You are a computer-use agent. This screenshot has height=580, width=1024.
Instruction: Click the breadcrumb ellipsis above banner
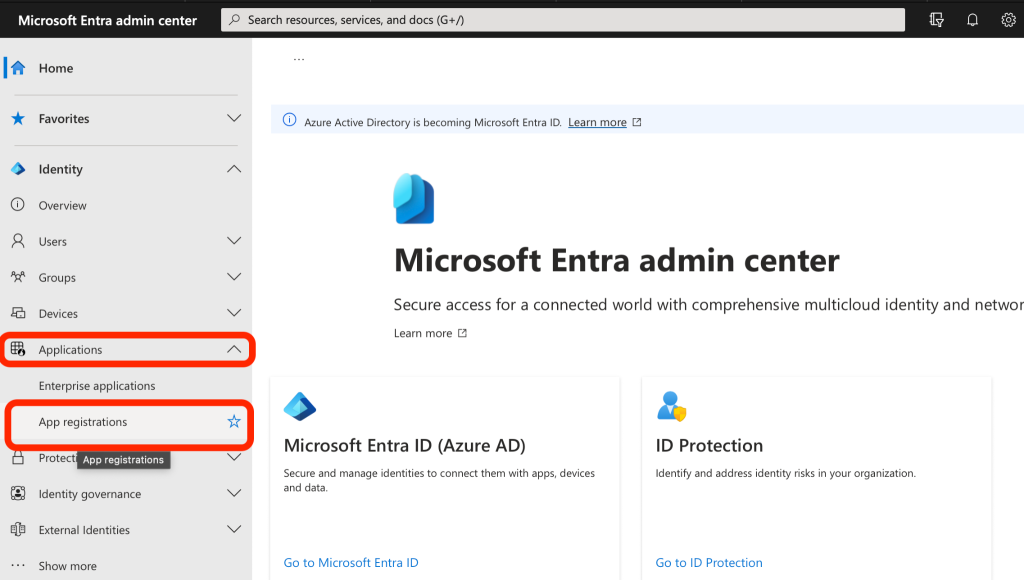[x=299, y=59]
